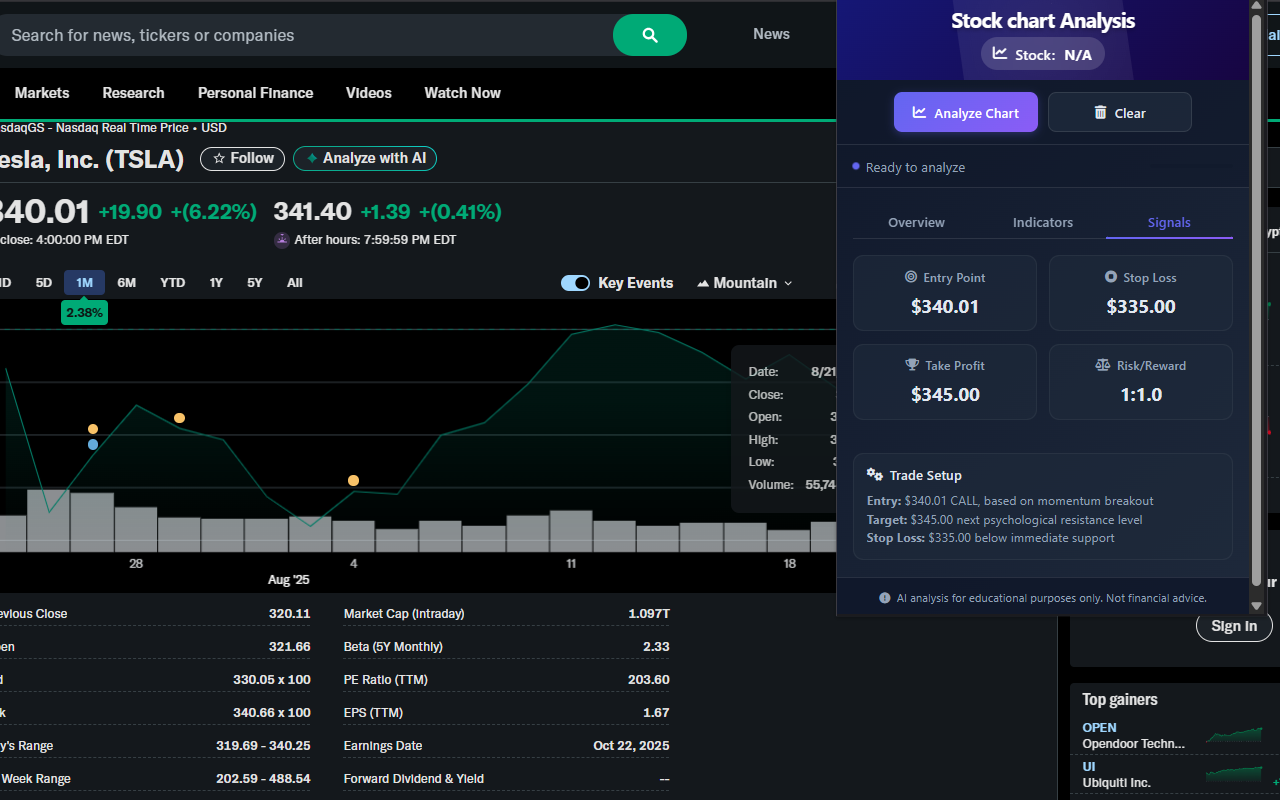Click the Analyze Chart button
Image resolution: width=1280 pixels, height=800 pixels.
tap(966, 112)
